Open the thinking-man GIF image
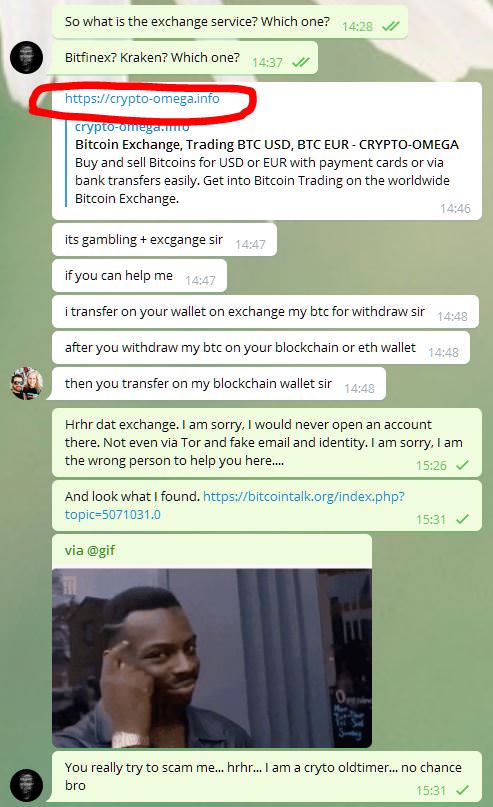This screenshot has width=493, height=807. coord(212,658)
